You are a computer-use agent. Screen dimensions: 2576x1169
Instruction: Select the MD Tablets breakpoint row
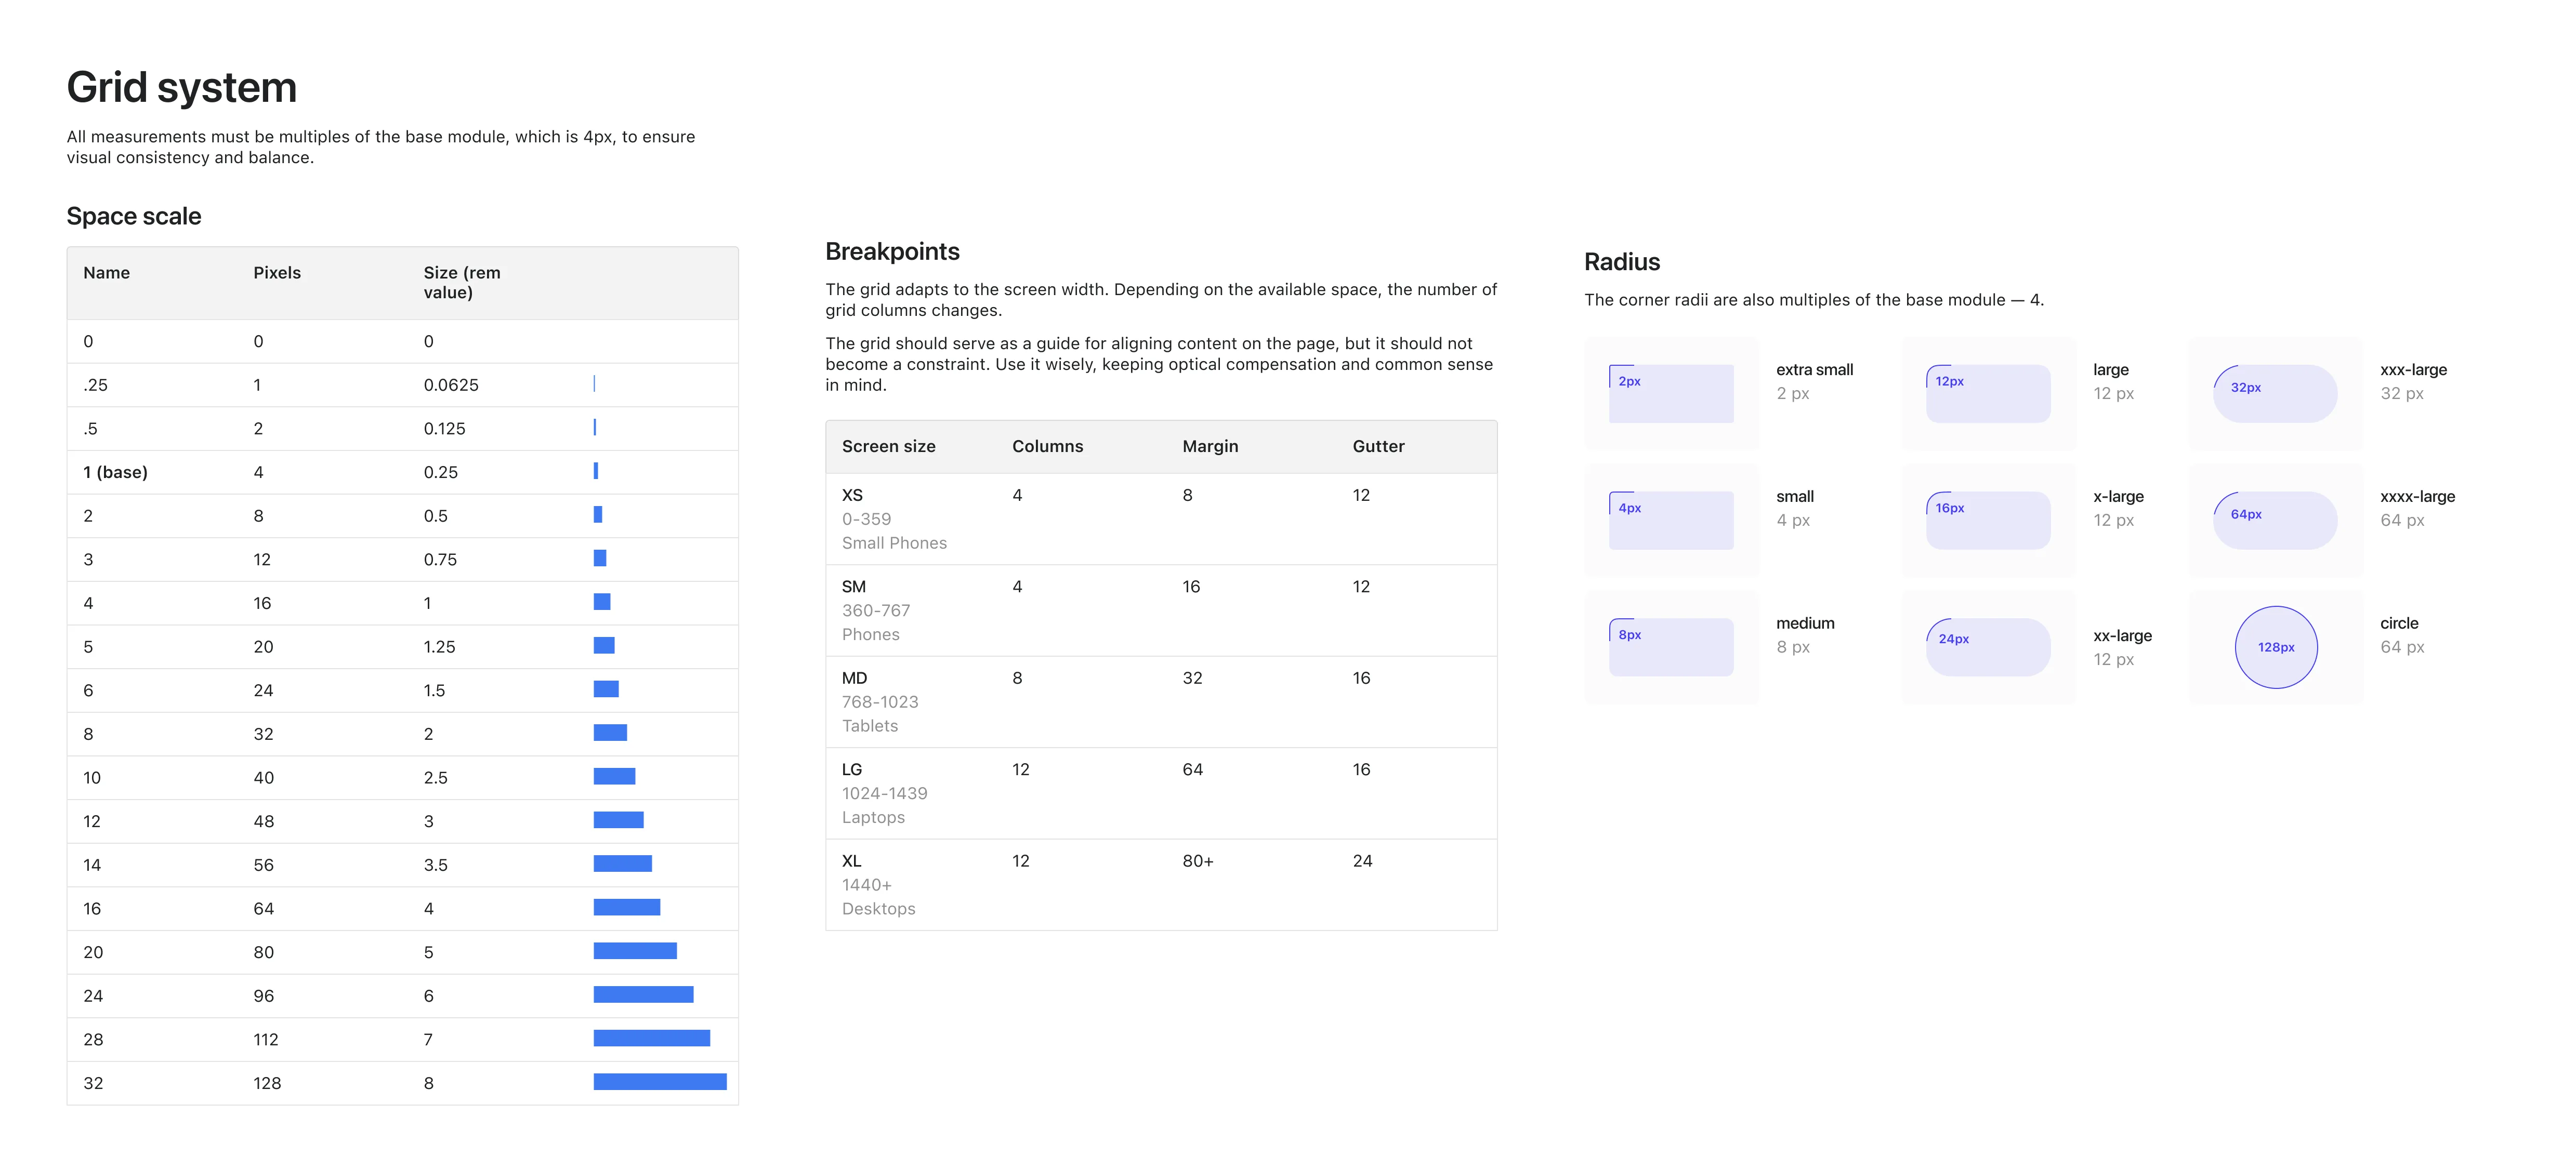[1160, 701]
